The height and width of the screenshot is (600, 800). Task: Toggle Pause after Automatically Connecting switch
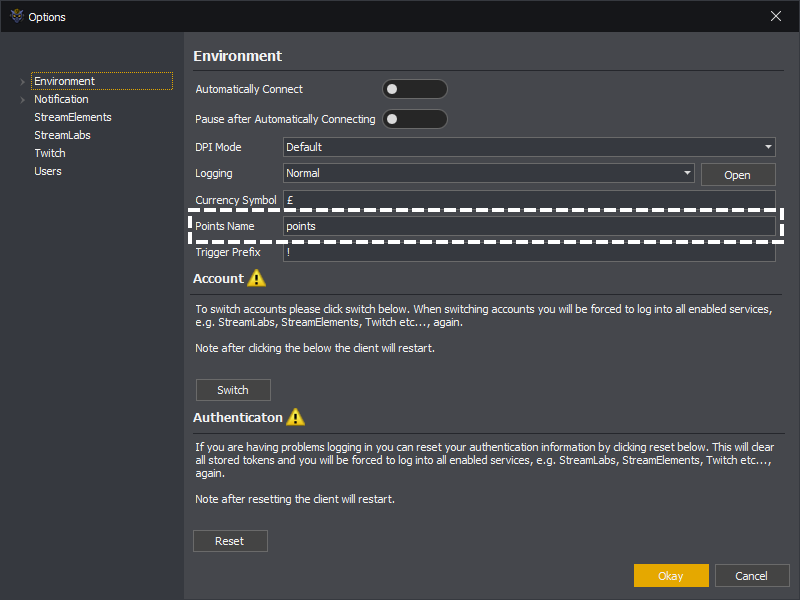415,119
